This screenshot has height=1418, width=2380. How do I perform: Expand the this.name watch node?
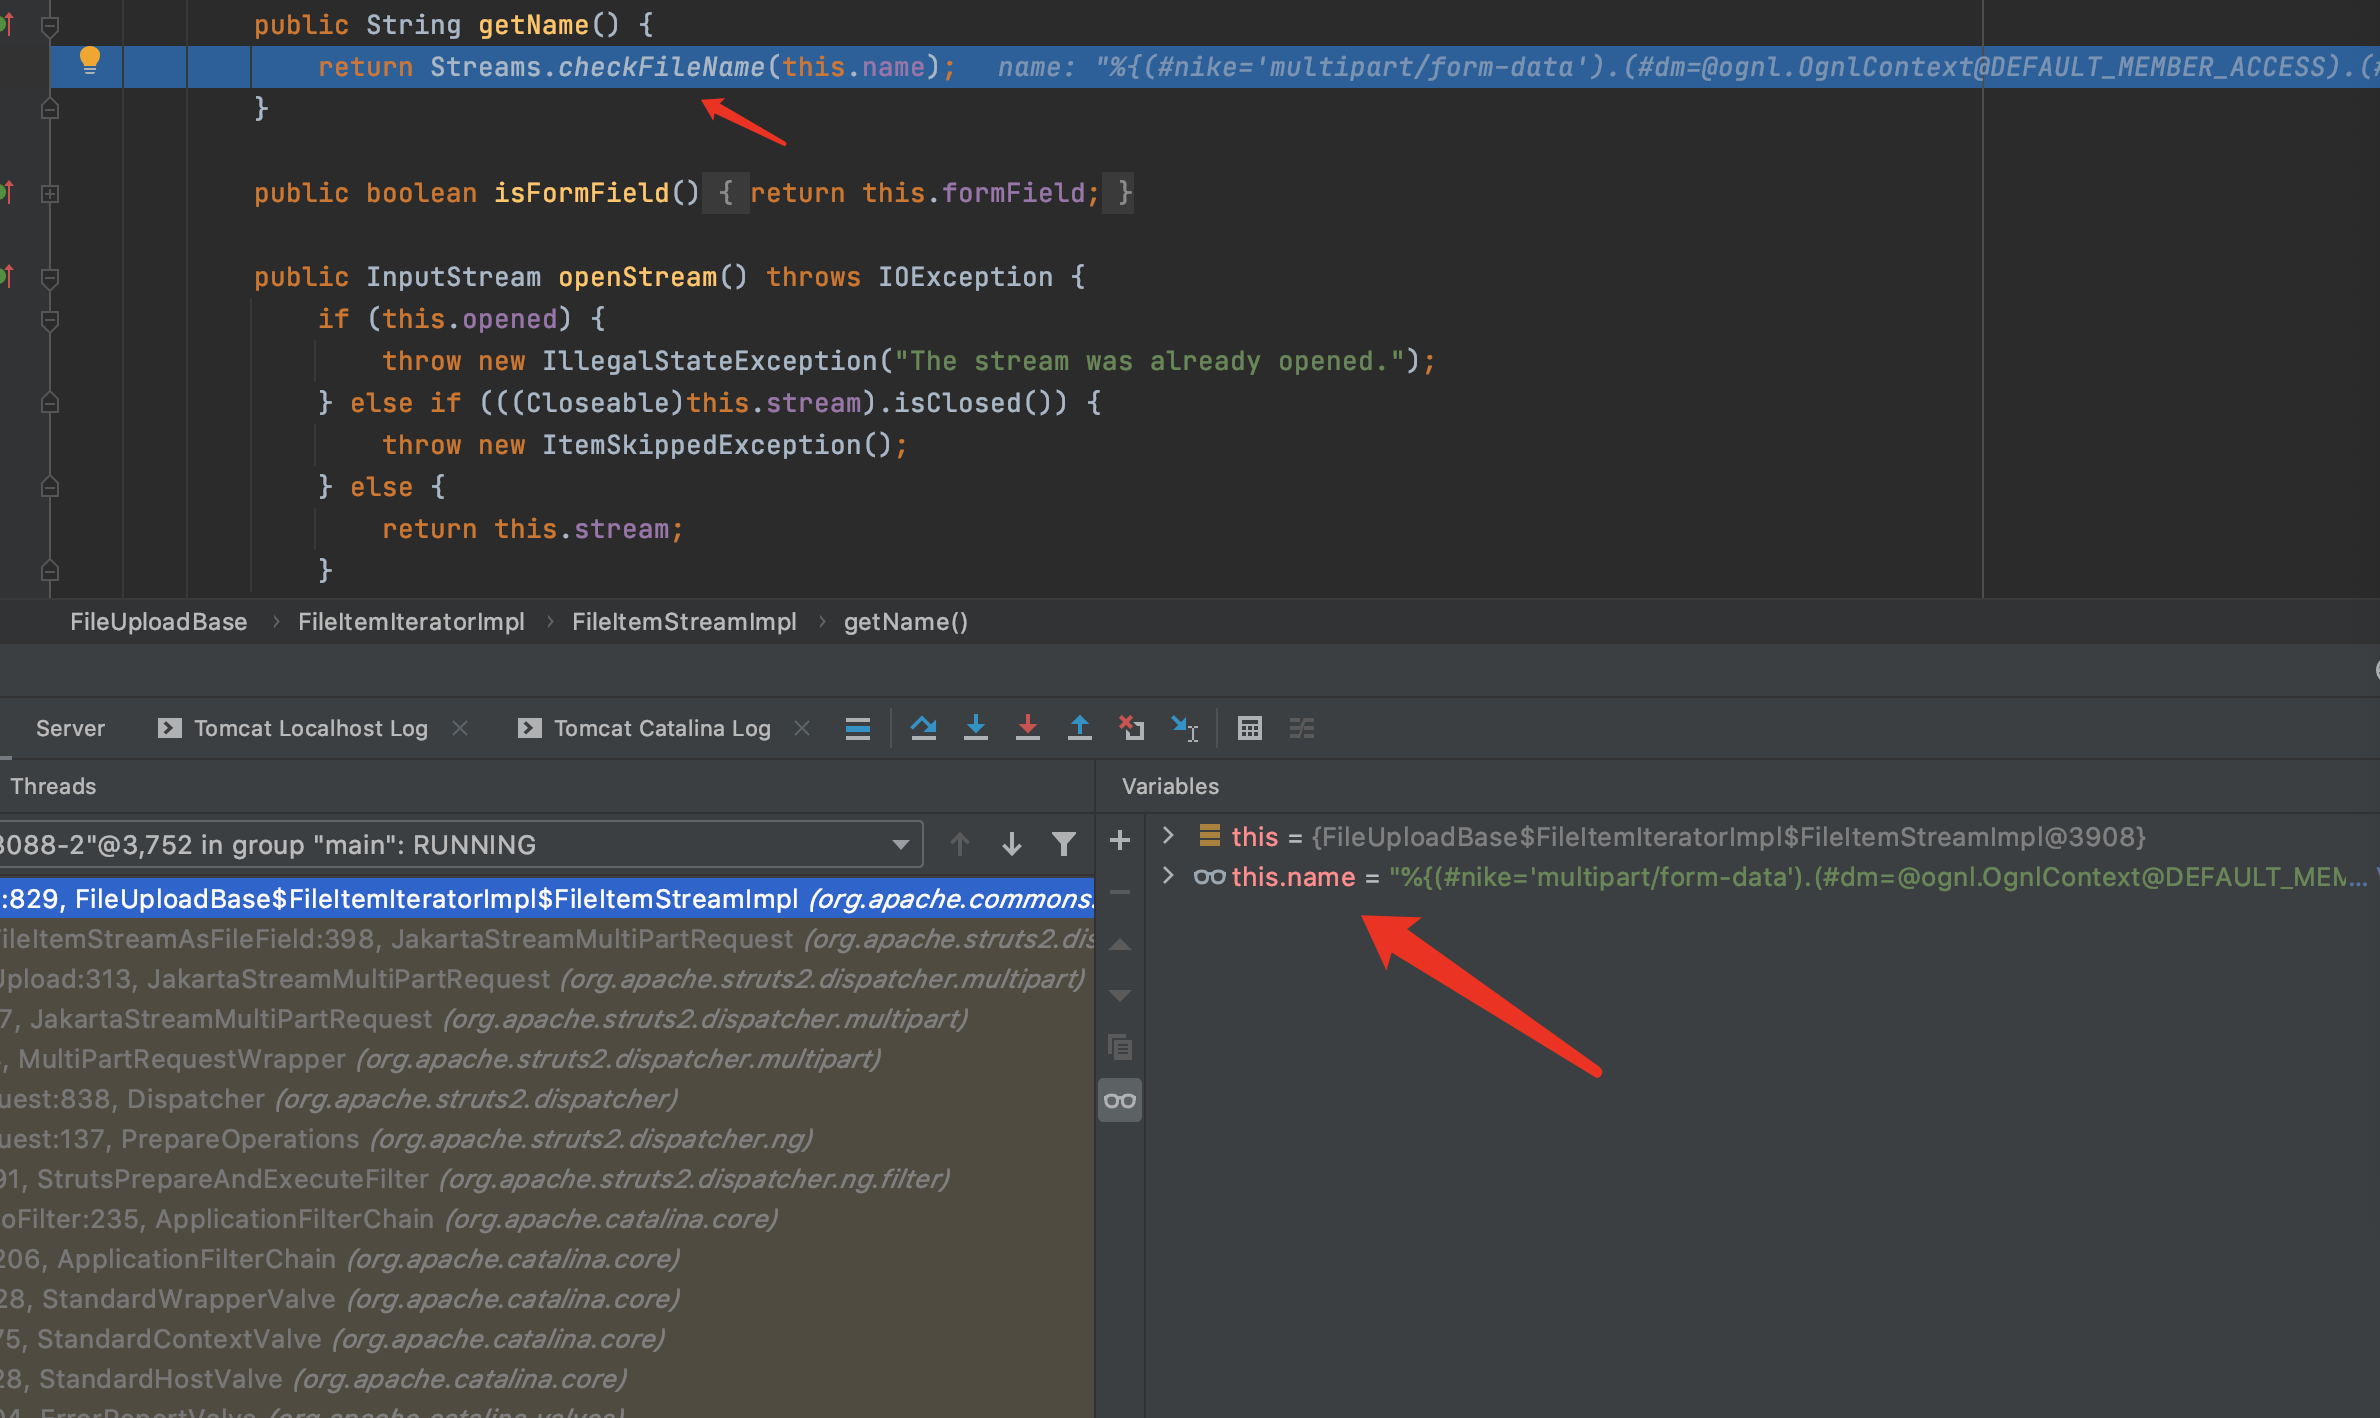(1167, 876)
